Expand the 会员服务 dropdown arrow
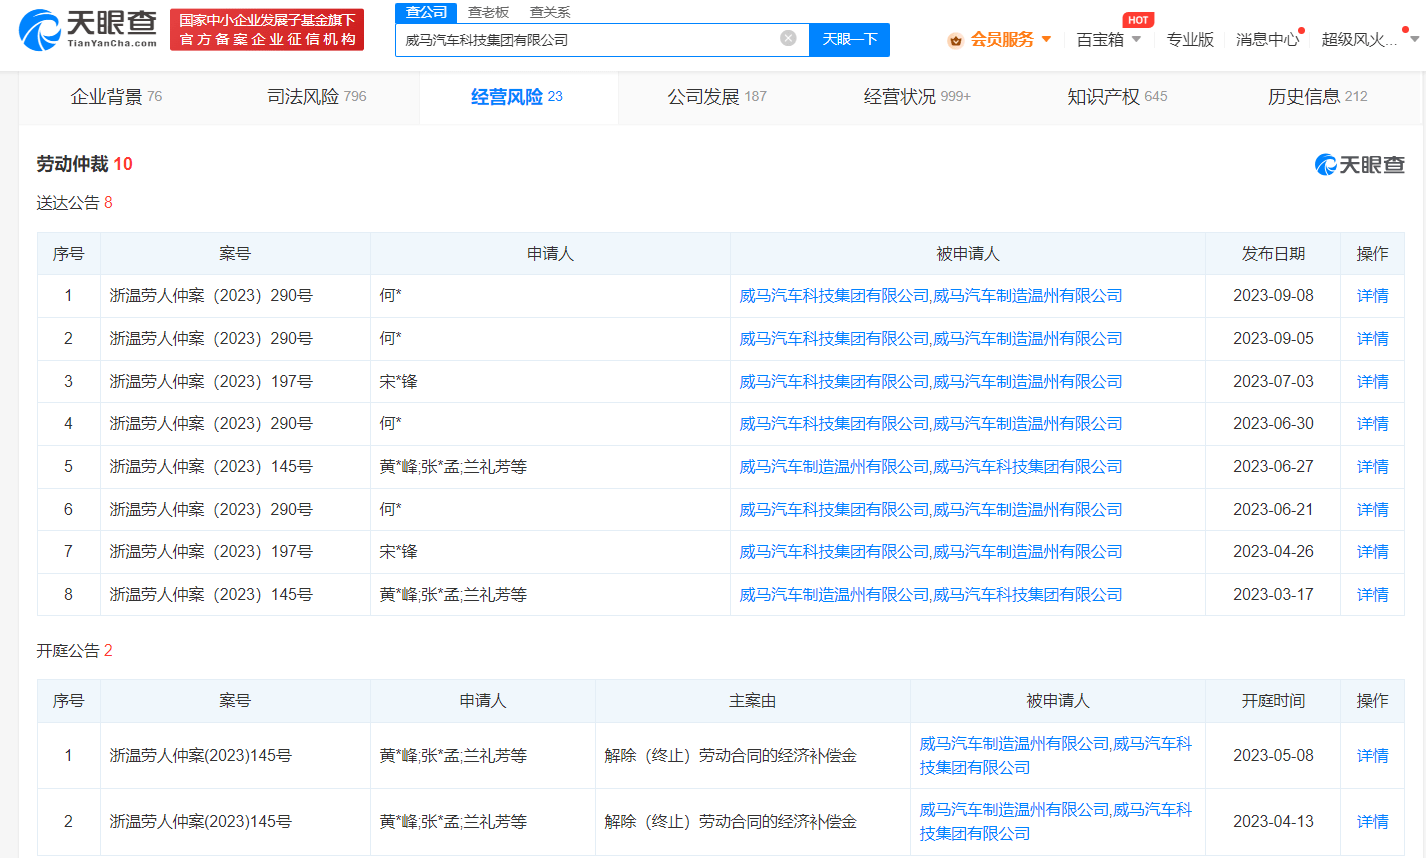The width and height of the screenshot is (1426, 858). click(x=1046, y=39)
